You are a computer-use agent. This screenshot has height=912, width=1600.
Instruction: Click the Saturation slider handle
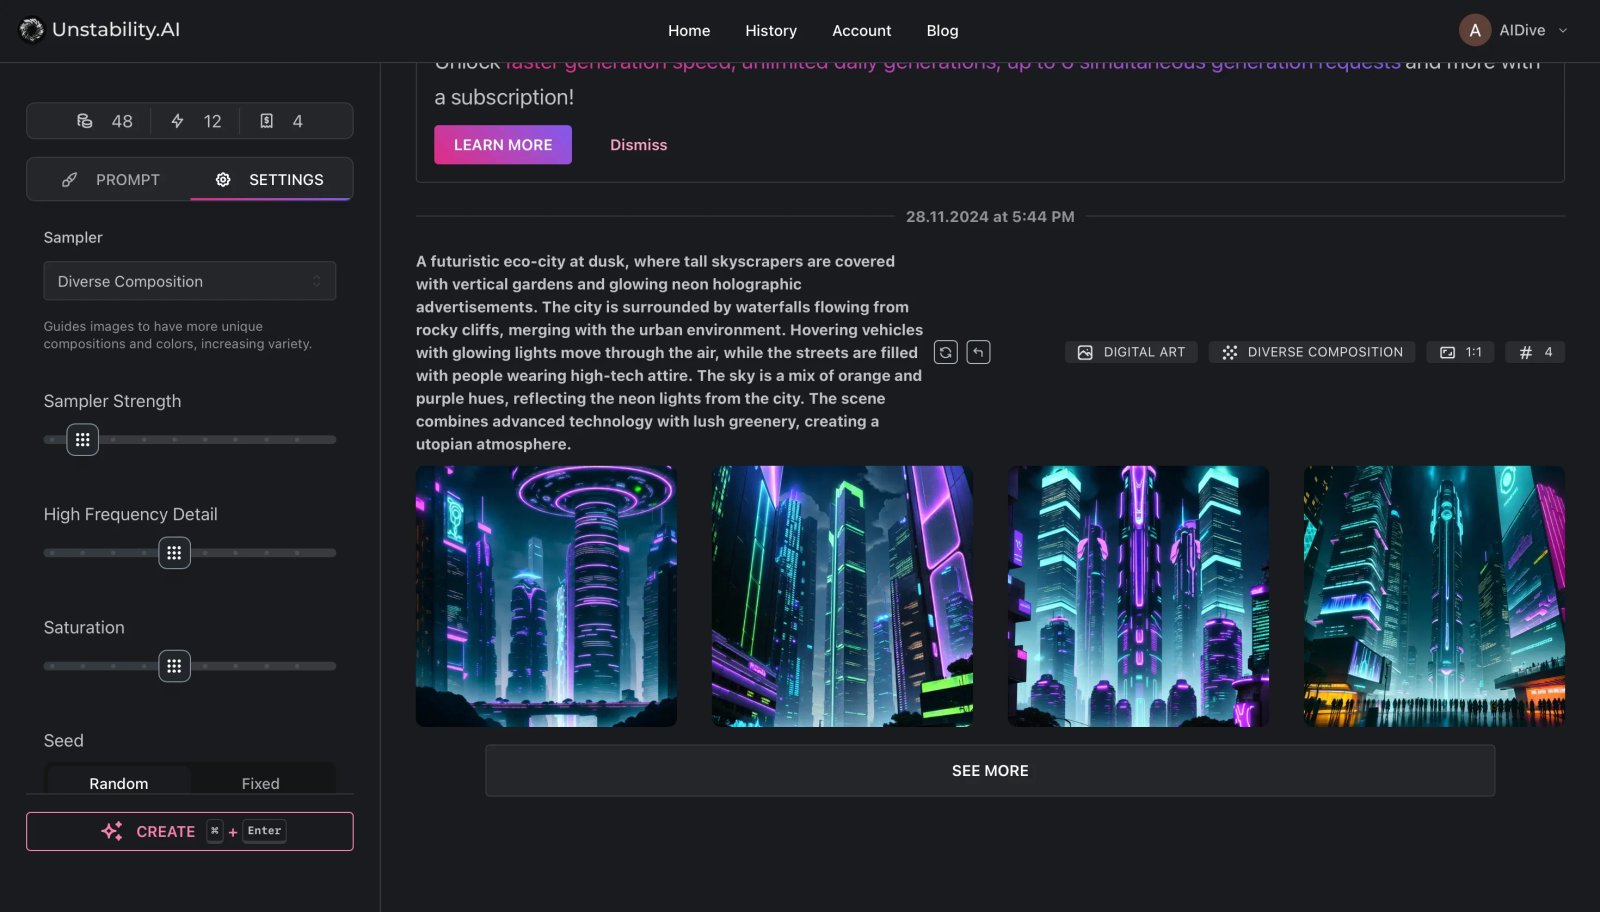pos(174,665)
